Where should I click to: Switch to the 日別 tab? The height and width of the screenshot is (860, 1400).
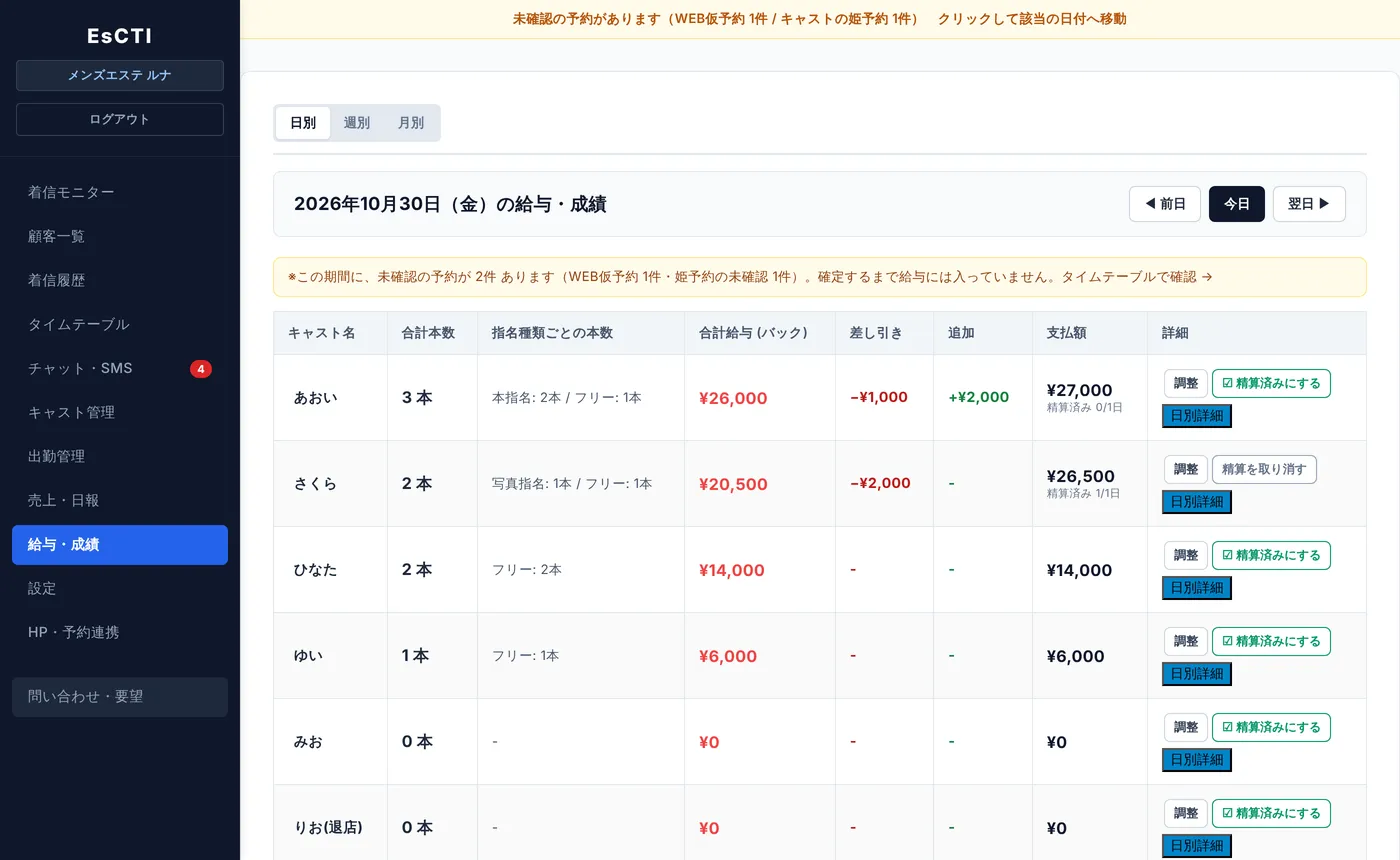(x=303, y=123)
